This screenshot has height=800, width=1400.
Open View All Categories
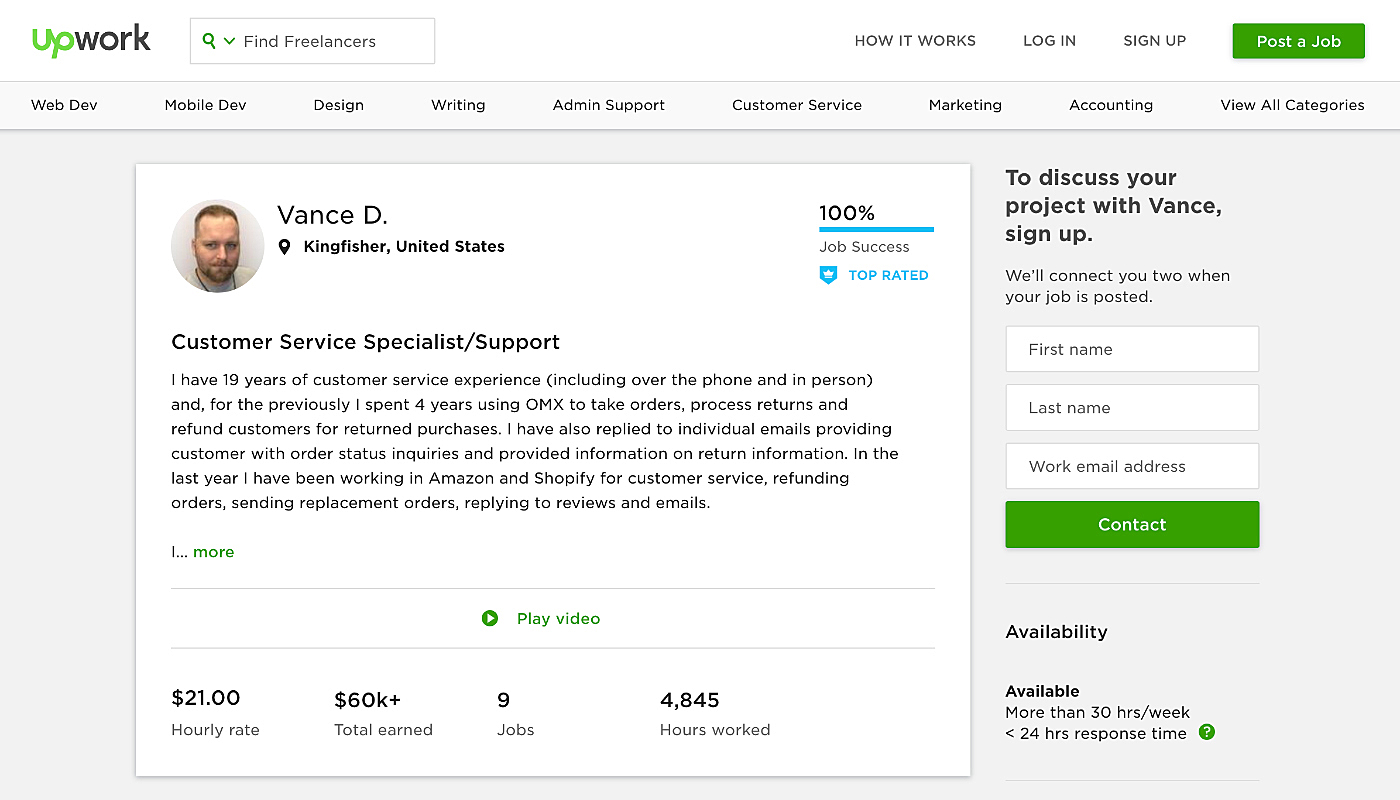click(1292, 105)
